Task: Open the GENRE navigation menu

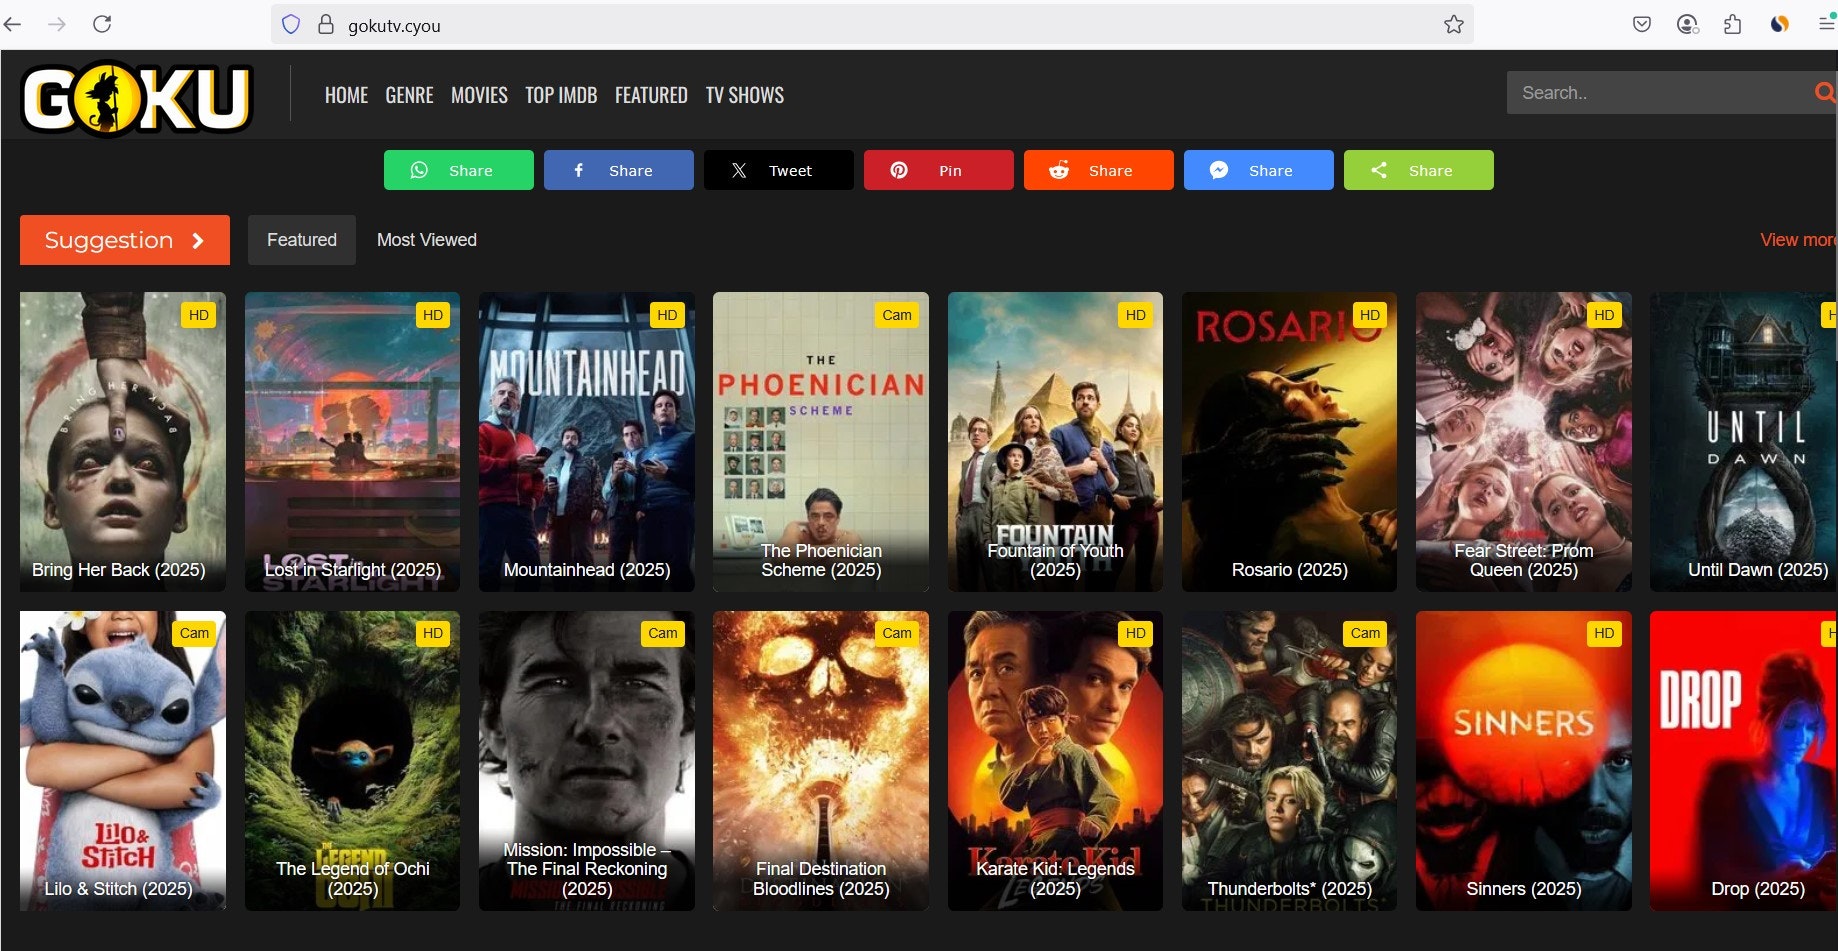Action: tap(409, 95)
